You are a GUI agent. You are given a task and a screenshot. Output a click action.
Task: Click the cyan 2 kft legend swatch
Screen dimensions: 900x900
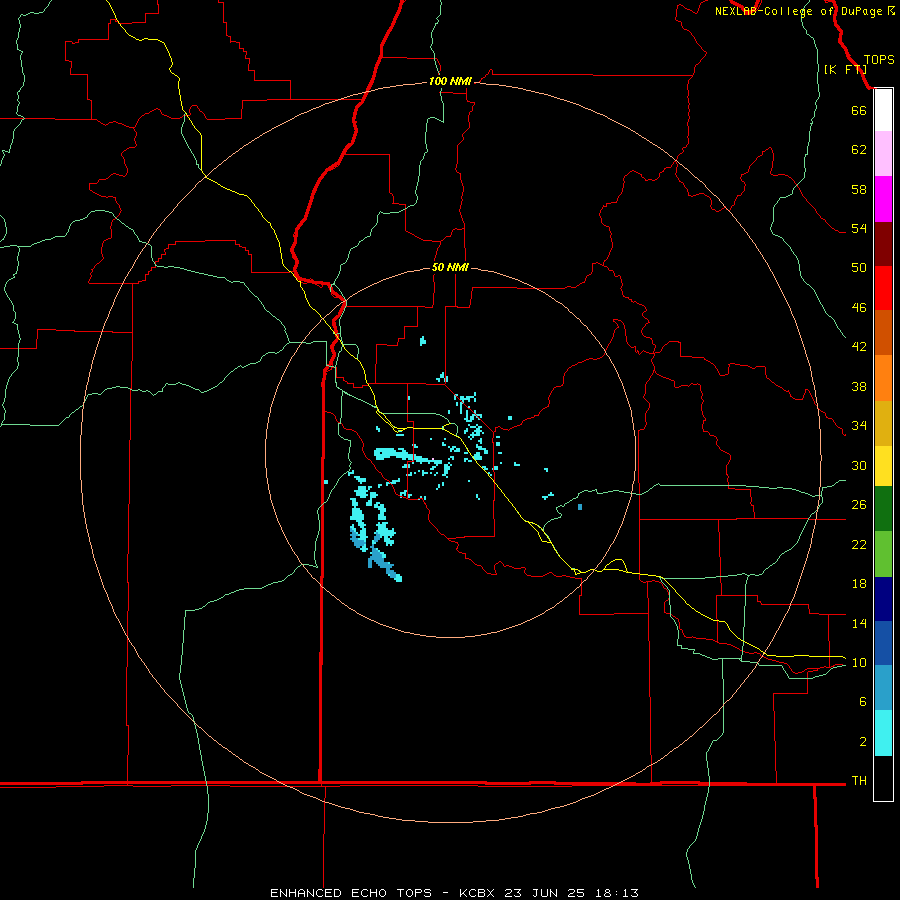883,733
